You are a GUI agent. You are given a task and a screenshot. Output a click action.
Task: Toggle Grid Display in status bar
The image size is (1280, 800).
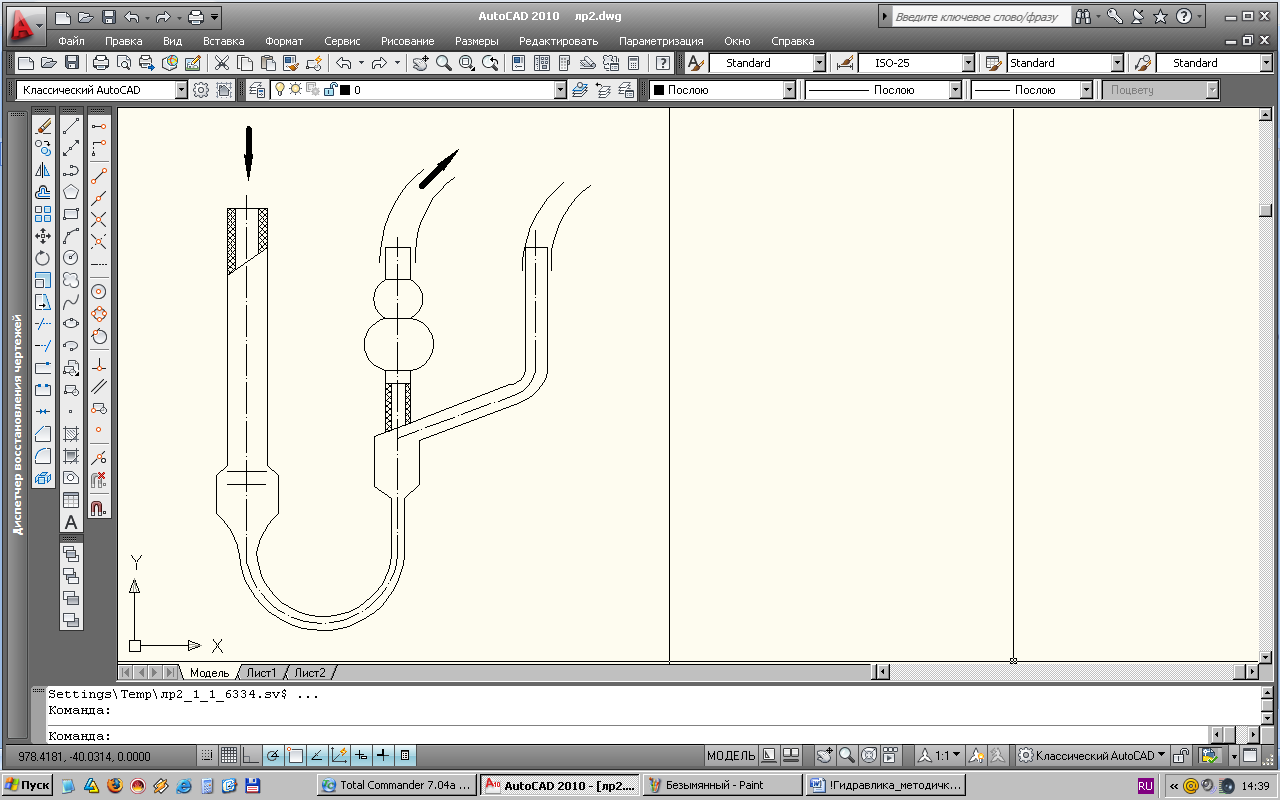[228, 755]
